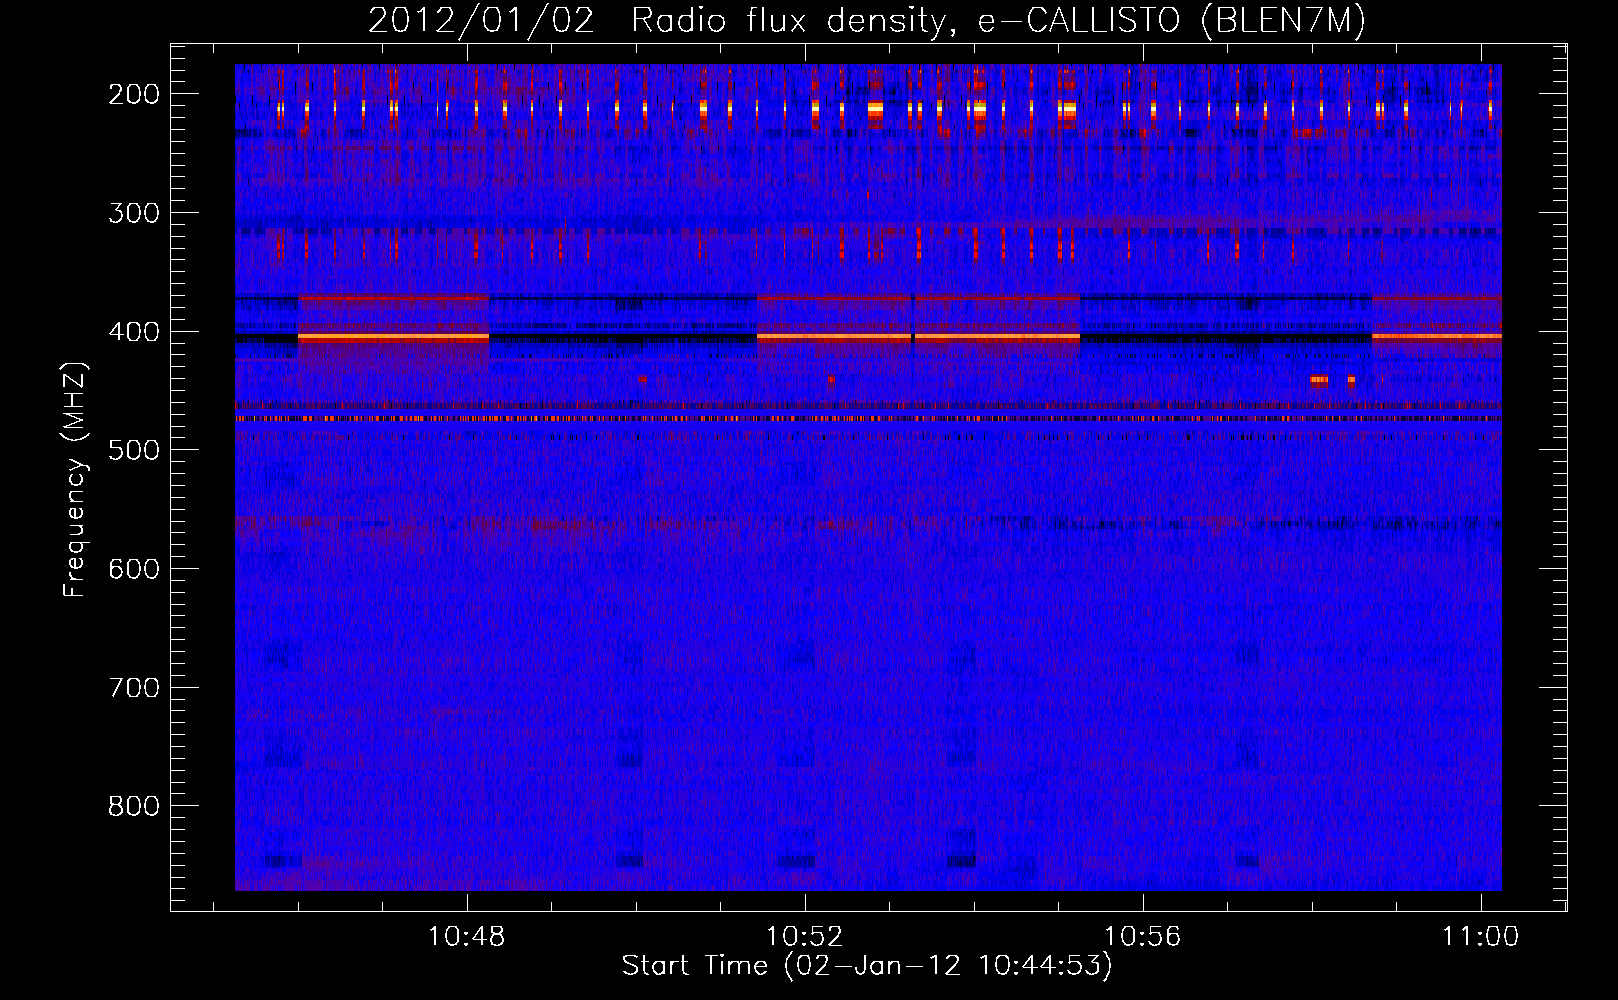Click the 200 frequency tick label
The image size is (1618, 1000).
tap(134, 94)
